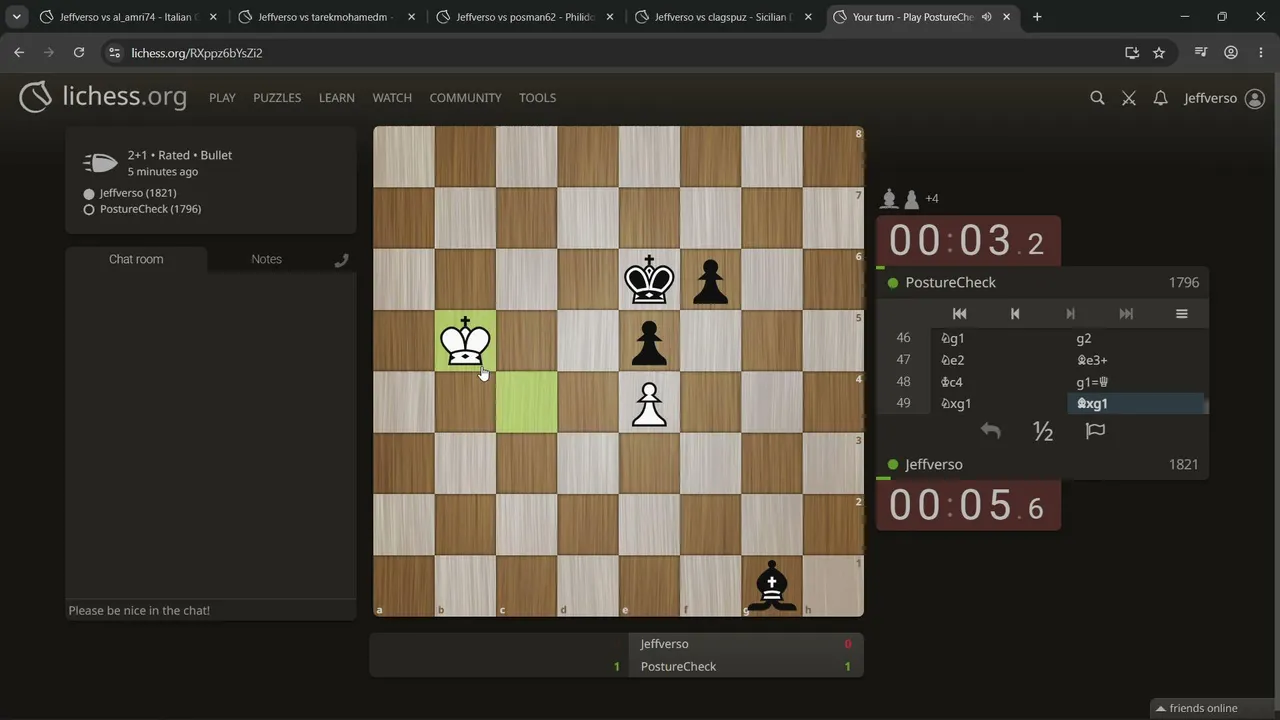The height and width of the screenshot is (720, 1280).
Task: Open PostureCheck in the crosstable score row
Action: pos(678,667)
